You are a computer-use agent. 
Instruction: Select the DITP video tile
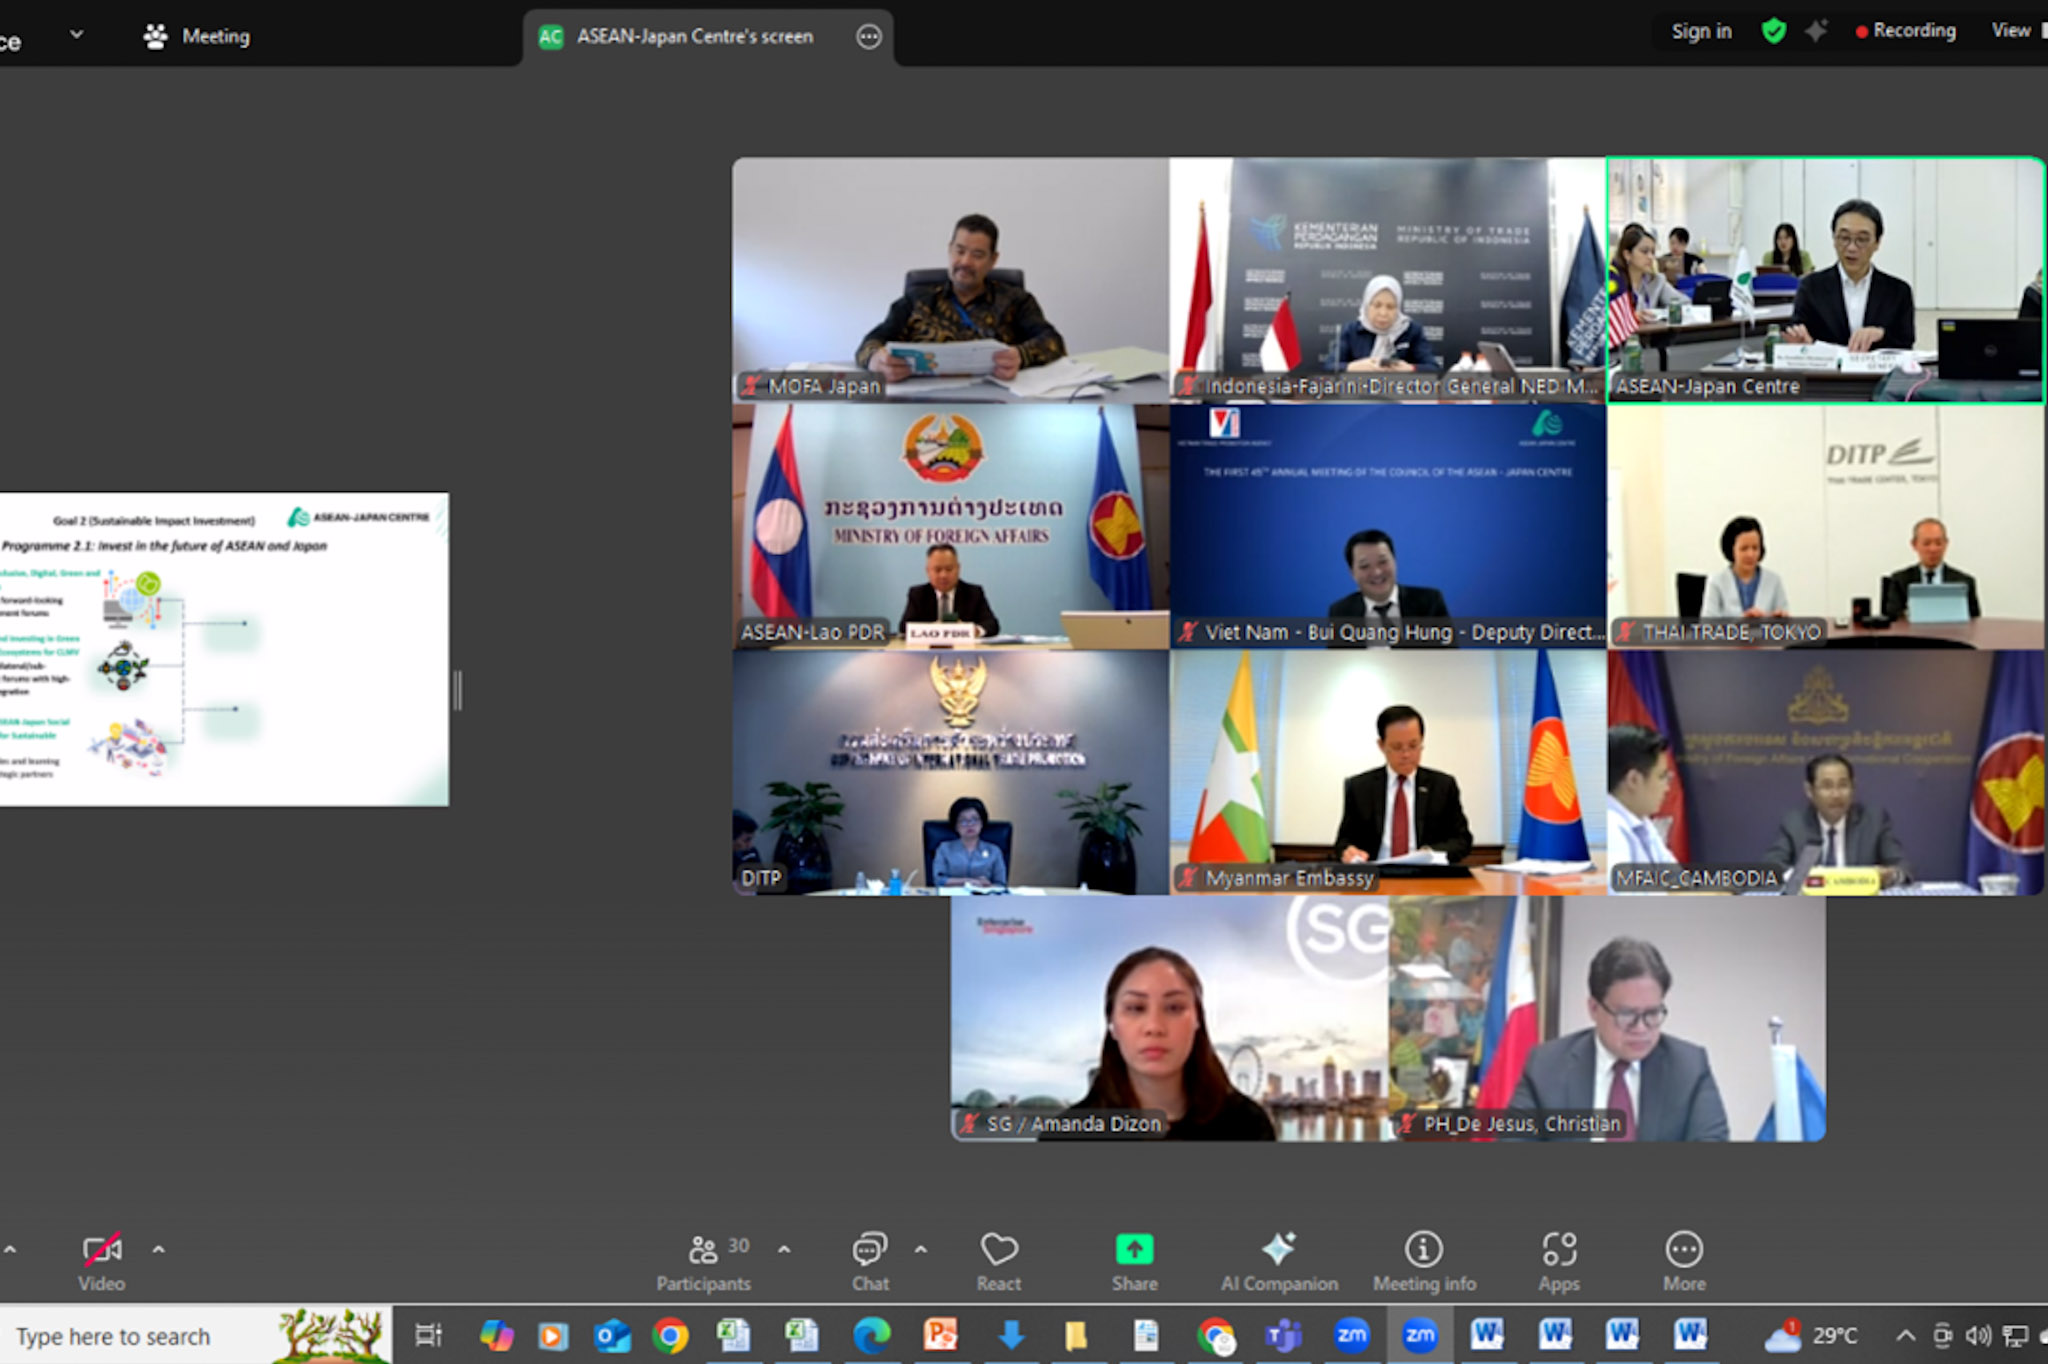(950, 772)
